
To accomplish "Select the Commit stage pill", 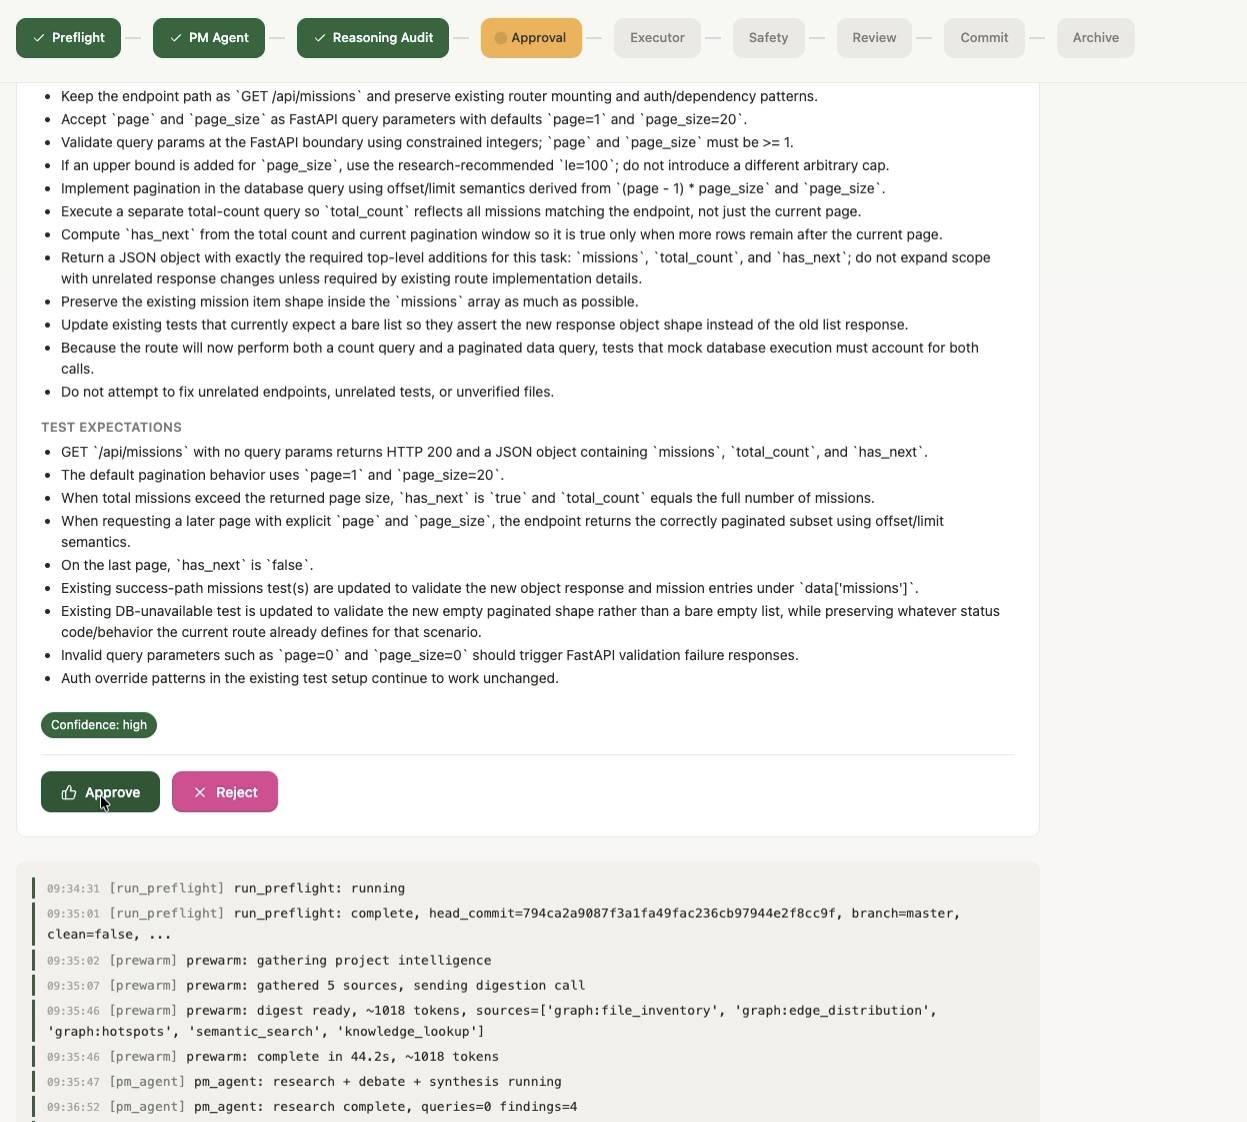I will (x=984, y=38).
